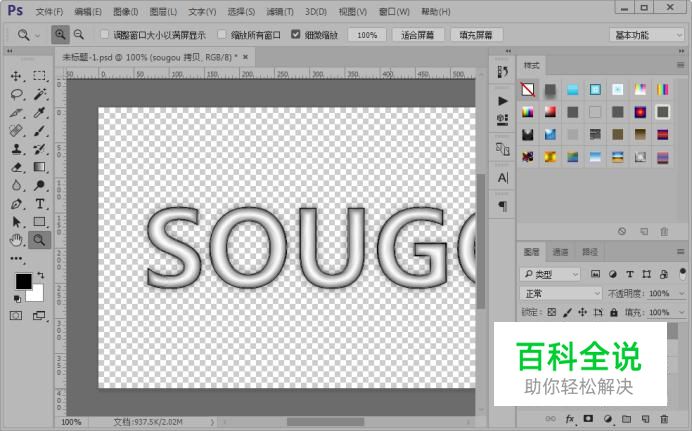This screenshot has height=431, width=692.
Task: Open the 基本功能 workspace dropdown
Action: click(x=647, y=35)
